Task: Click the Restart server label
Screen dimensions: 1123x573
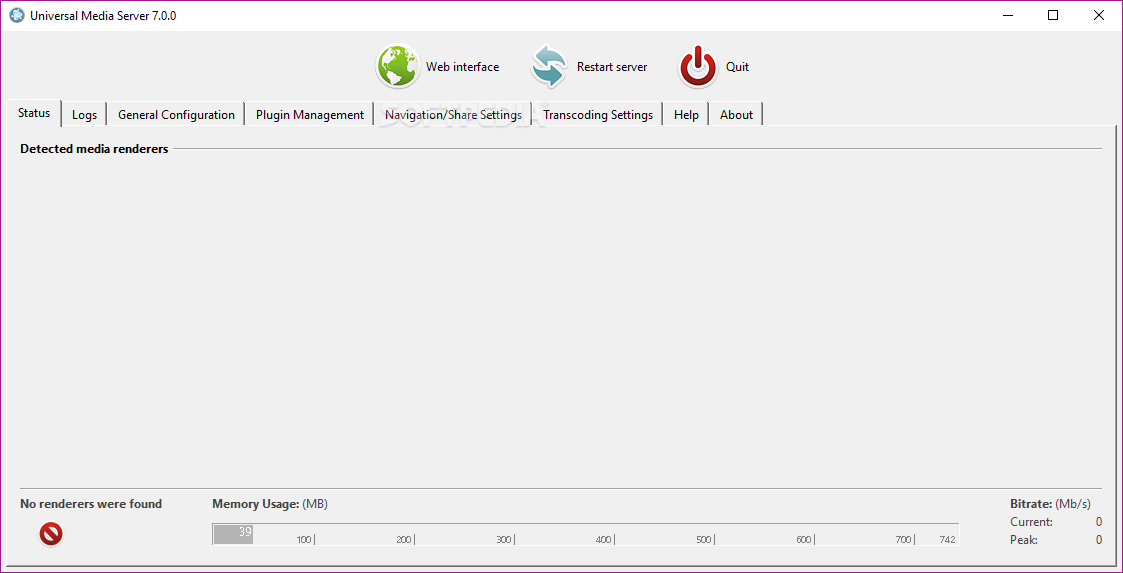Action: [x=612, y=67]
